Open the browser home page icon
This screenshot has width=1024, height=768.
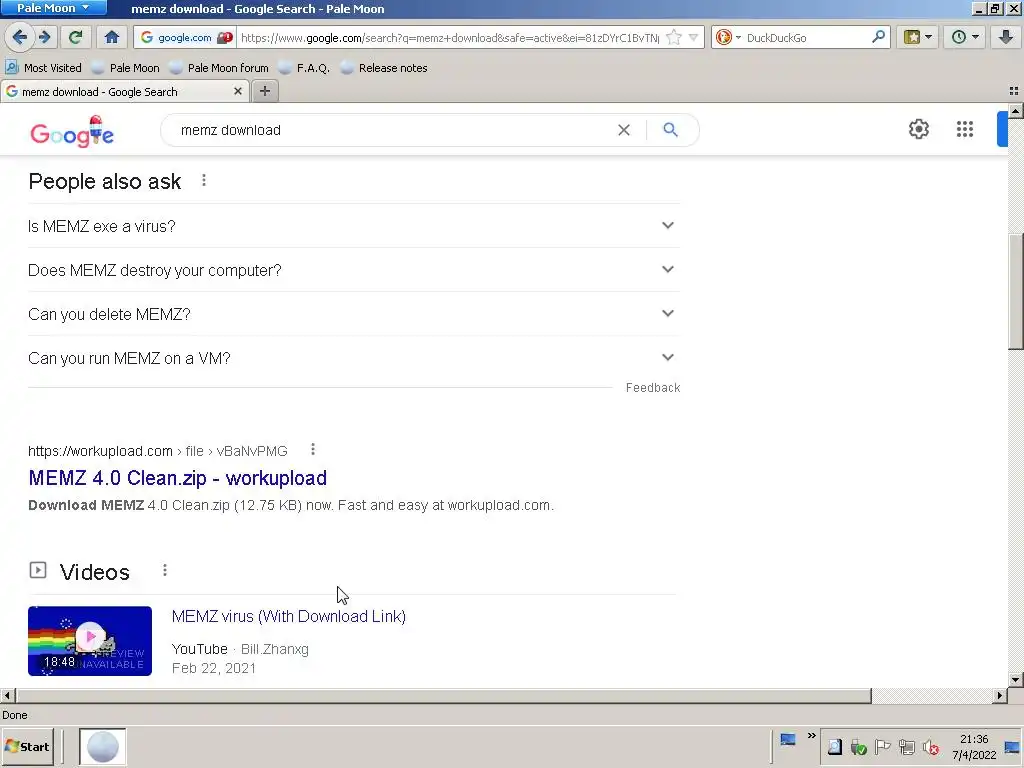(112, 37)
